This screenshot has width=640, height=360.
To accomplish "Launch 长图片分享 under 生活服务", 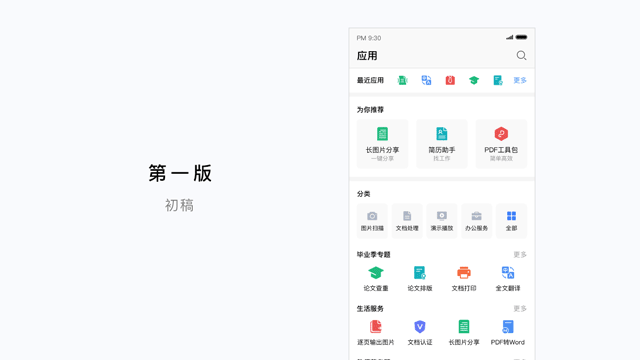I will (464, 333).
